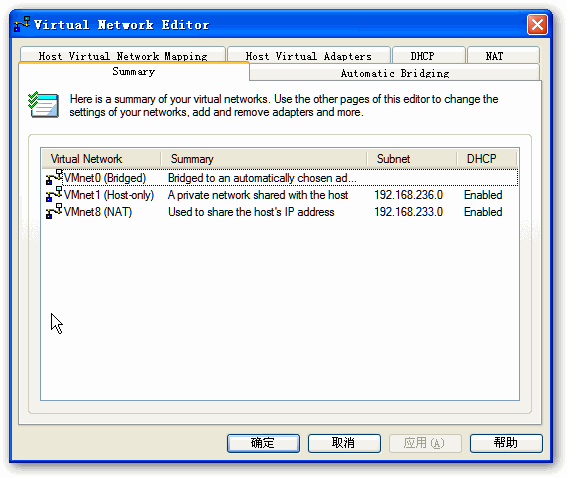Viewport: 567px width, 477px height.
Task: Click the VMnet0 network icon
Action: tap(54, 177)
